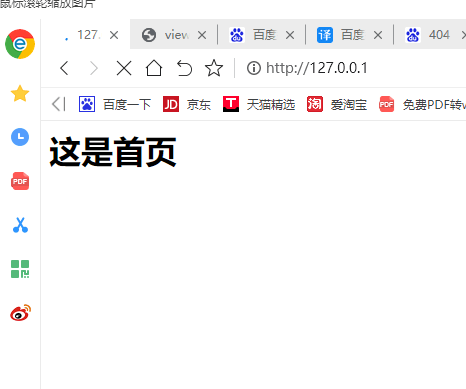Click site info icon in address bar
Screen dimensions: 466x389
(x=254, y=68)
